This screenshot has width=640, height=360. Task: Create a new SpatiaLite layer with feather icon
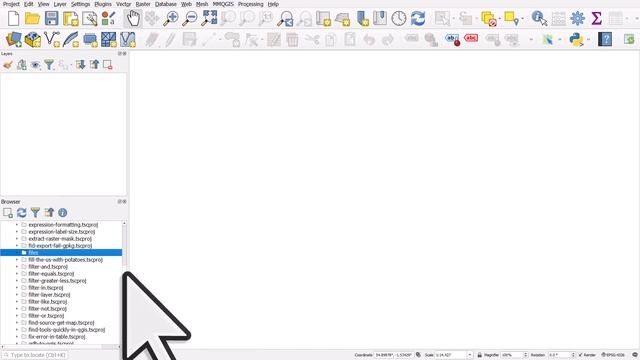coord(71,39)
